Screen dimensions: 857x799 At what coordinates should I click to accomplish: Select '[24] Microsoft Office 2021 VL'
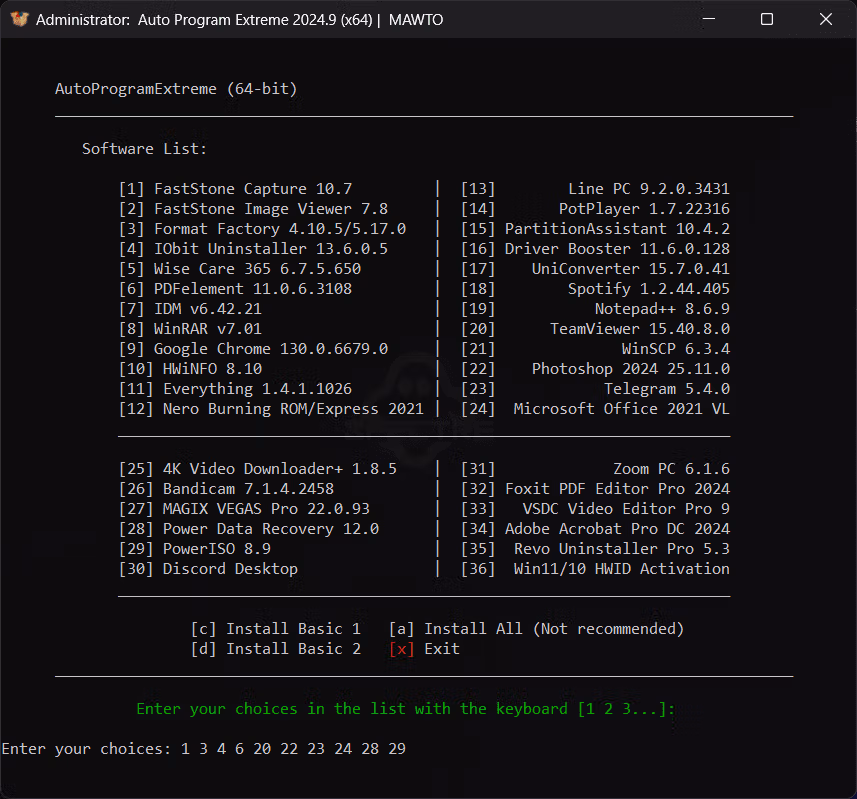tap(595, 409)
